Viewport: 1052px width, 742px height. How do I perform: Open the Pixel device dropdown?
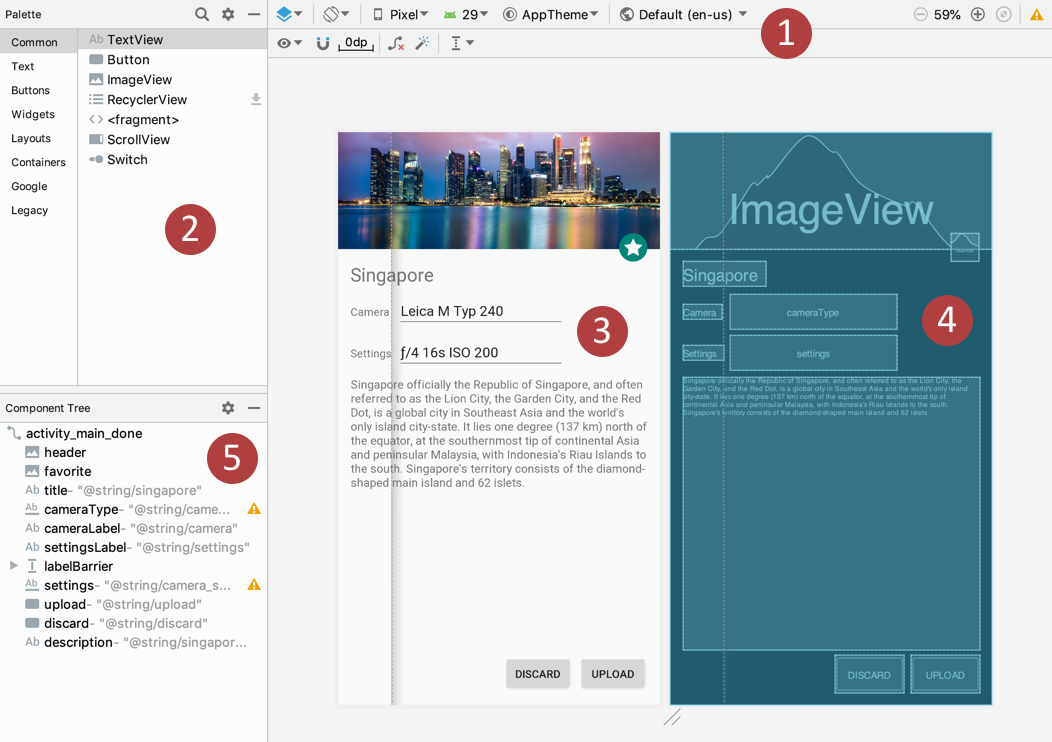point(400,15)
